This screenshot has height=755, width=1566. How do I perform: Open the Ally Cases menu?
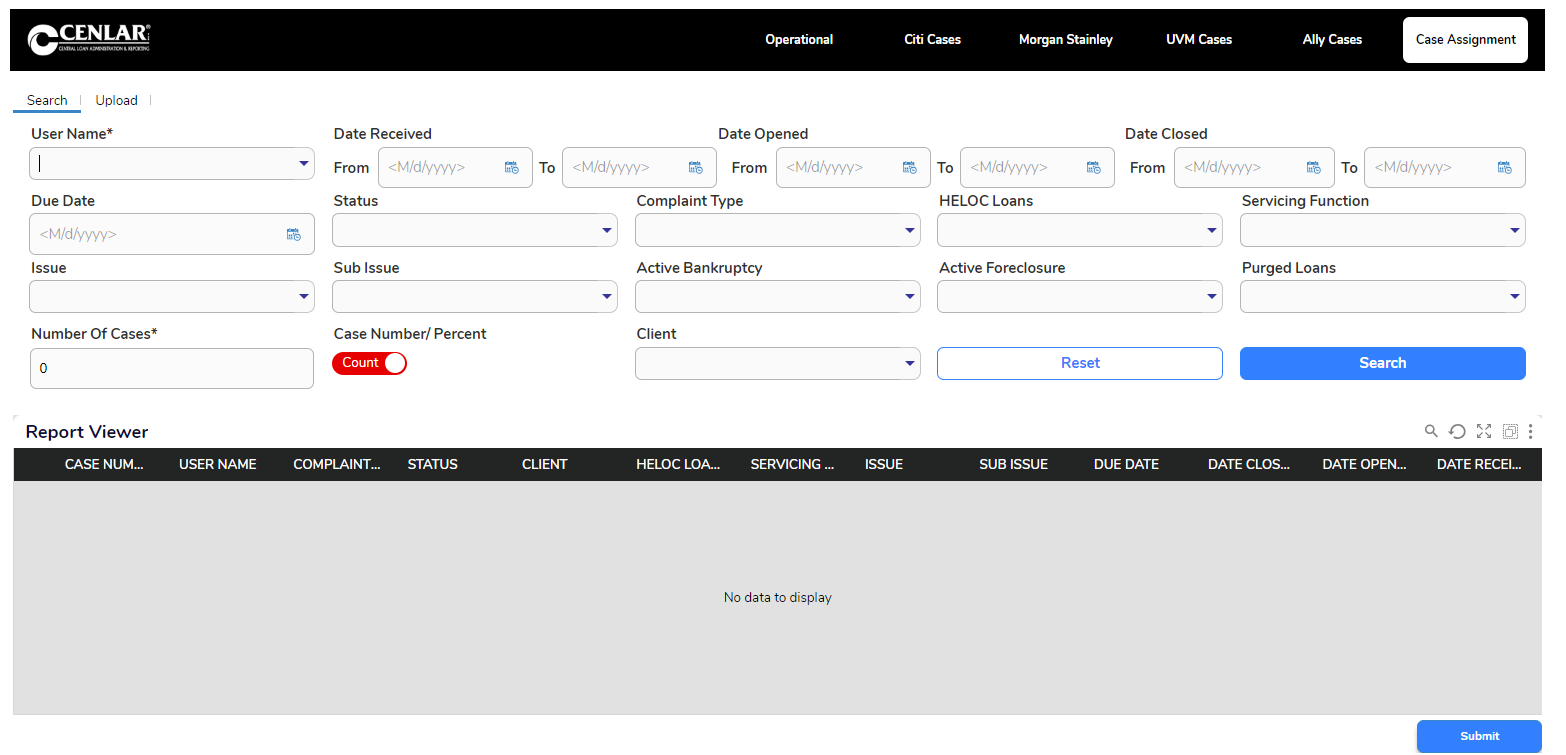1332,40
